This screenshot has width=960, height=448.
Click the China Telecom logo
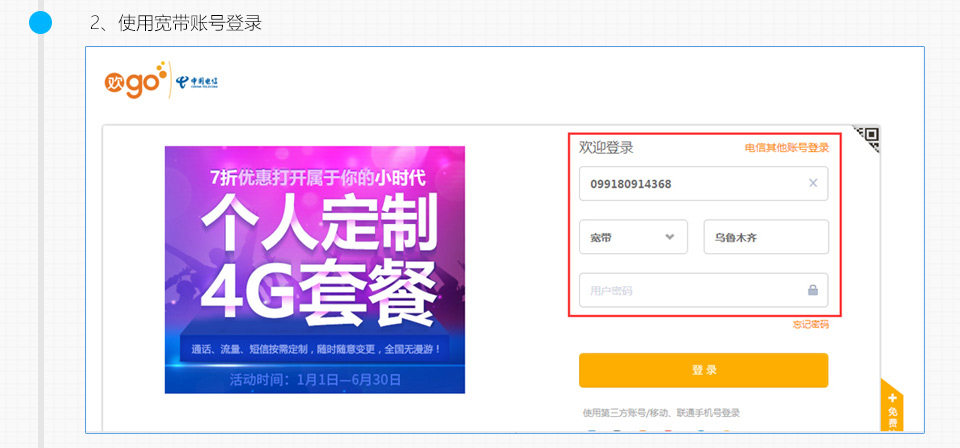197,82
